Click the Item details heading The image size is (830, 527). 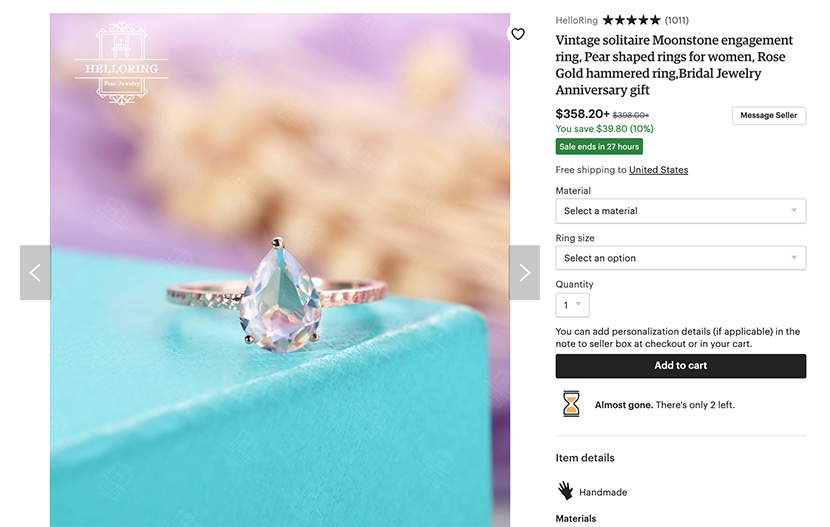[585, 458]
